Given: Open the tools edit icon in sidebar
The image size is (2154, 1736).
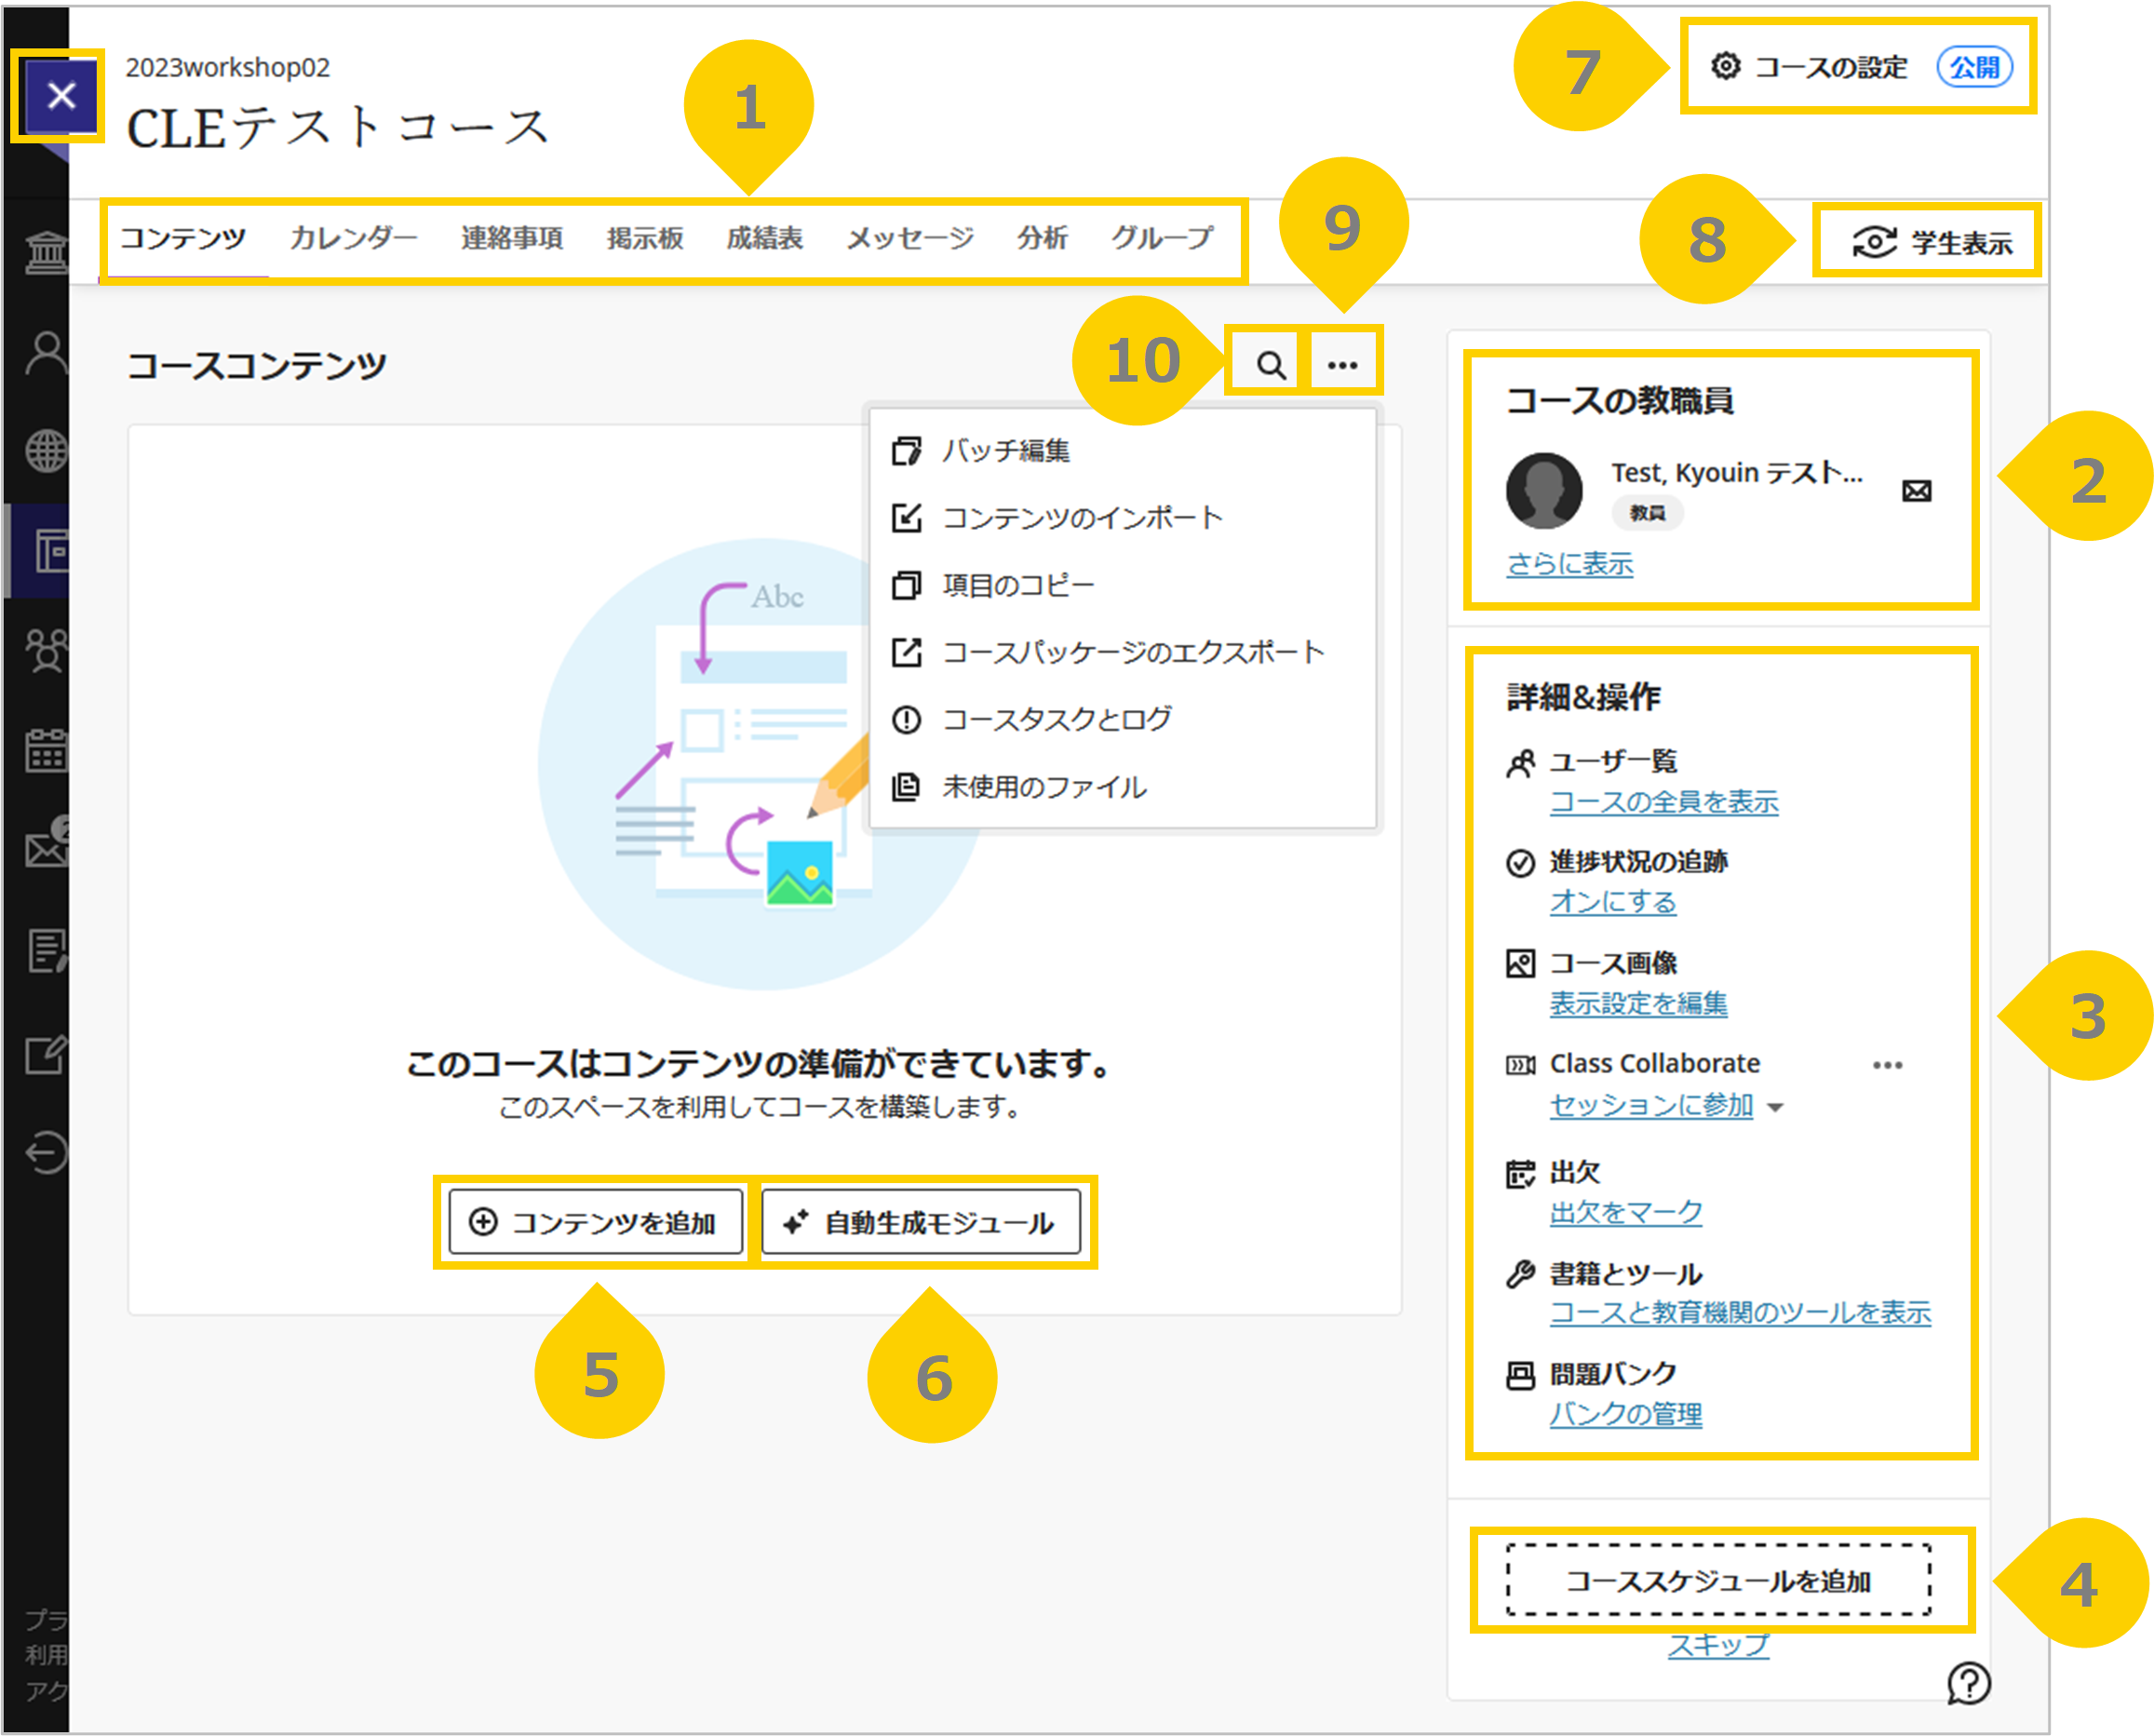Looking at the screenshot, I should click(46, 1054).
